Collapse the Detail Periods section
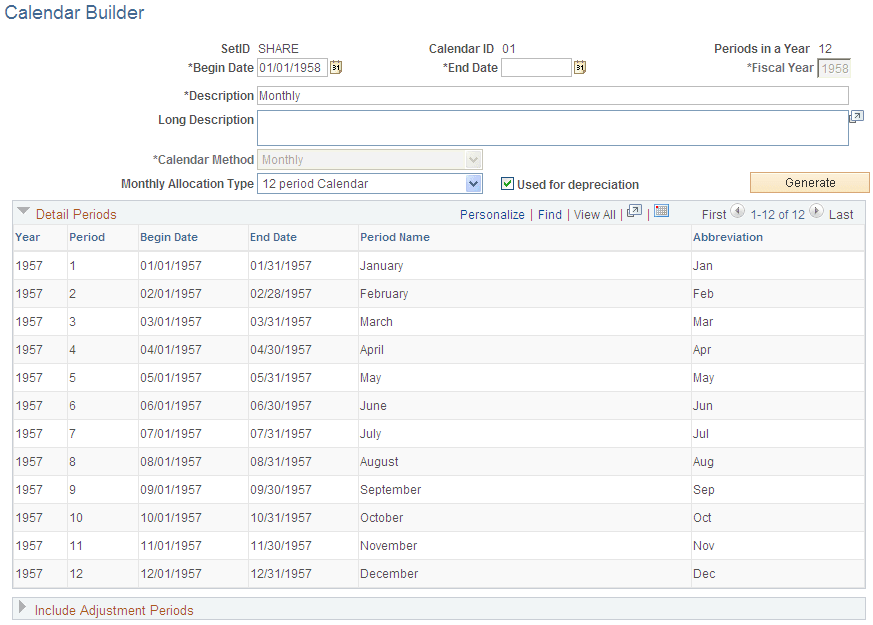Viewport: 873px width, 625px height. pyautogui.click(x=22, y=212)
